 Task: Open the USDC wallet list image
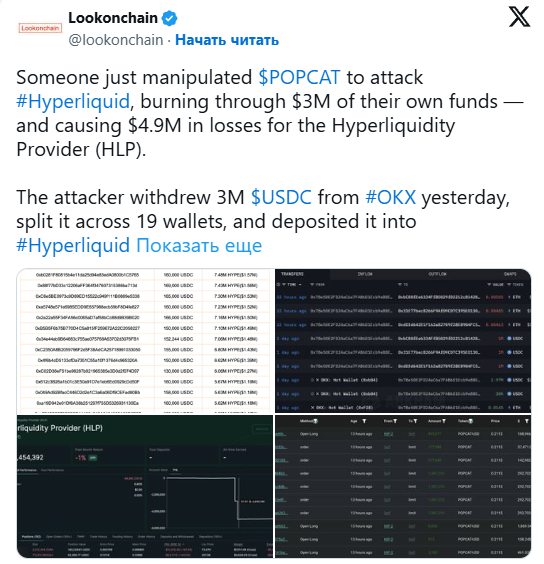[145, 341]
